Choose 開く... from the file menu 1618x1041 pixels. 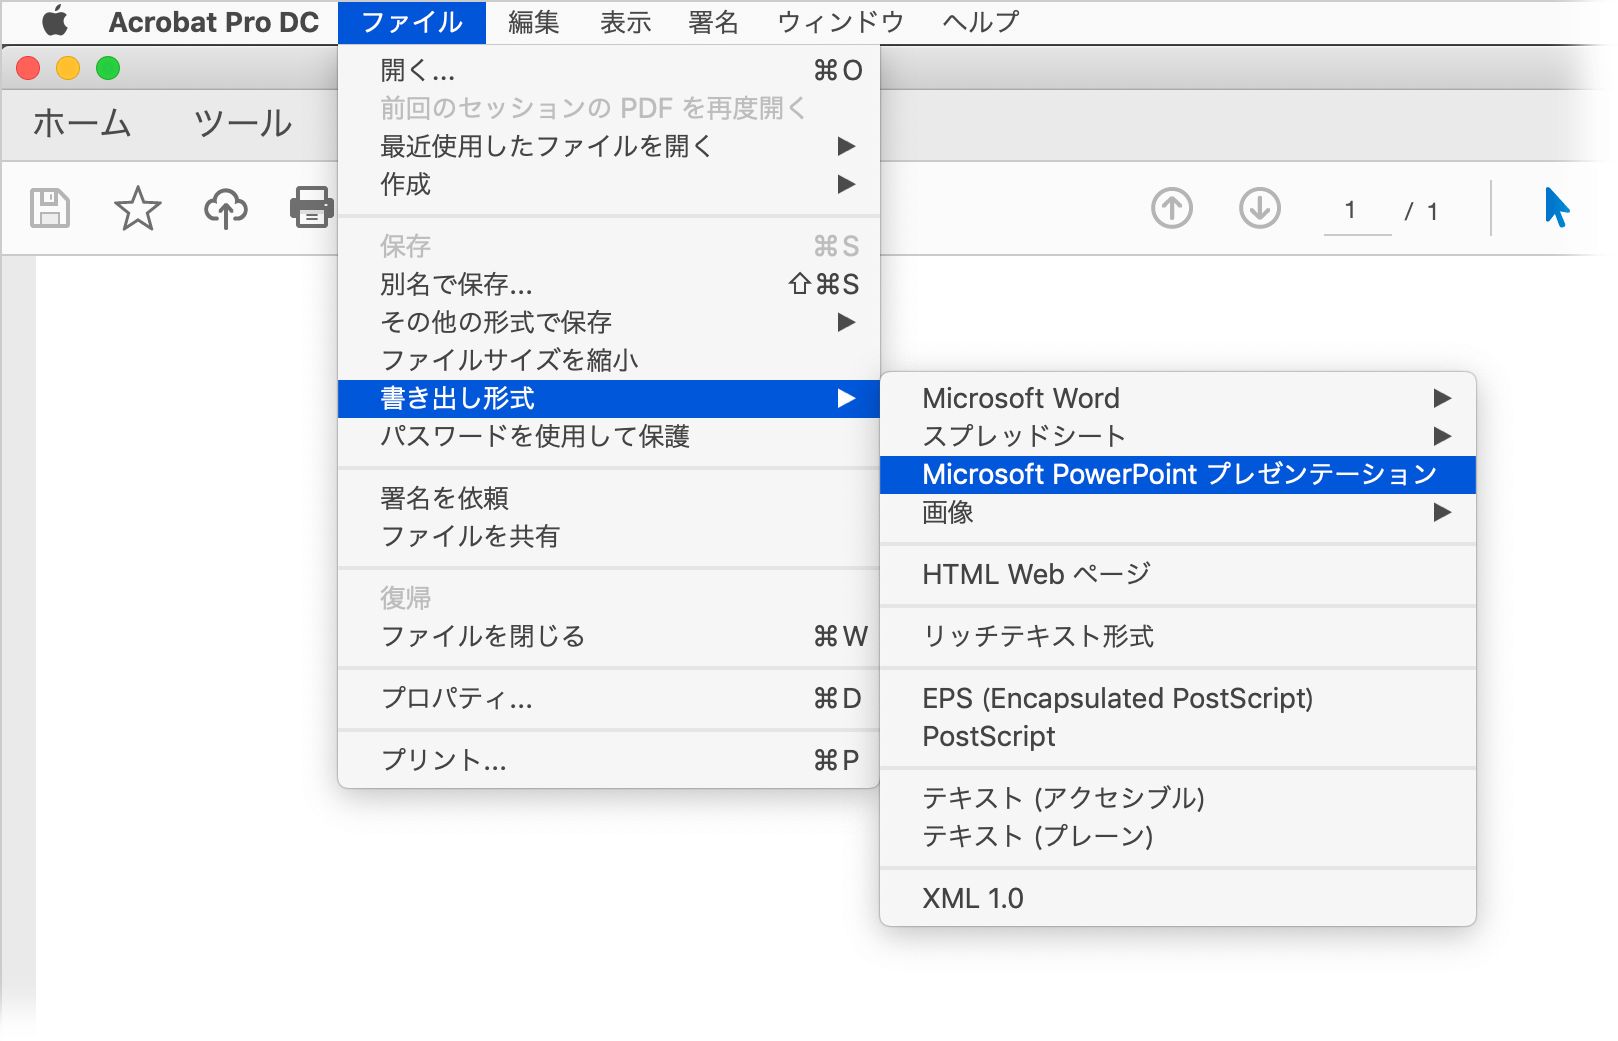coord(609,70)
